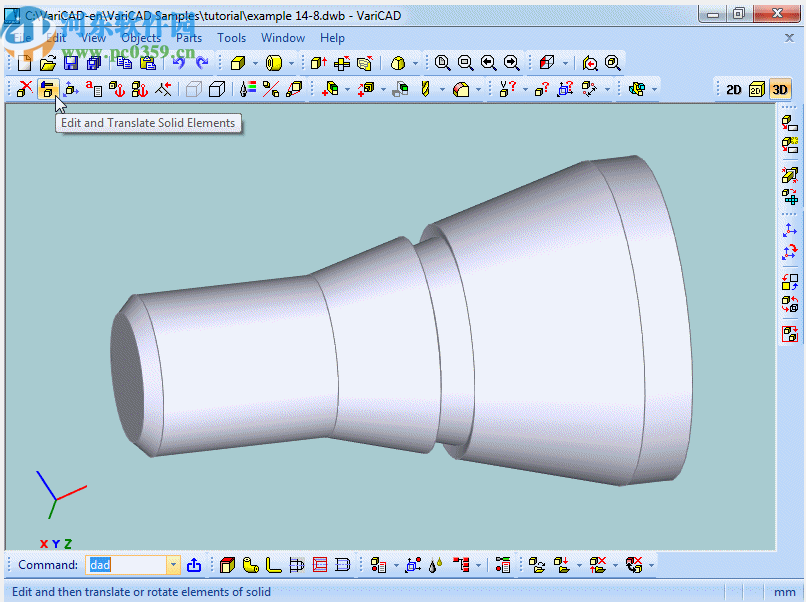The image size is (806, 602).
Task: Expand dropdown next to red tree structure icon
Action: 479,565
